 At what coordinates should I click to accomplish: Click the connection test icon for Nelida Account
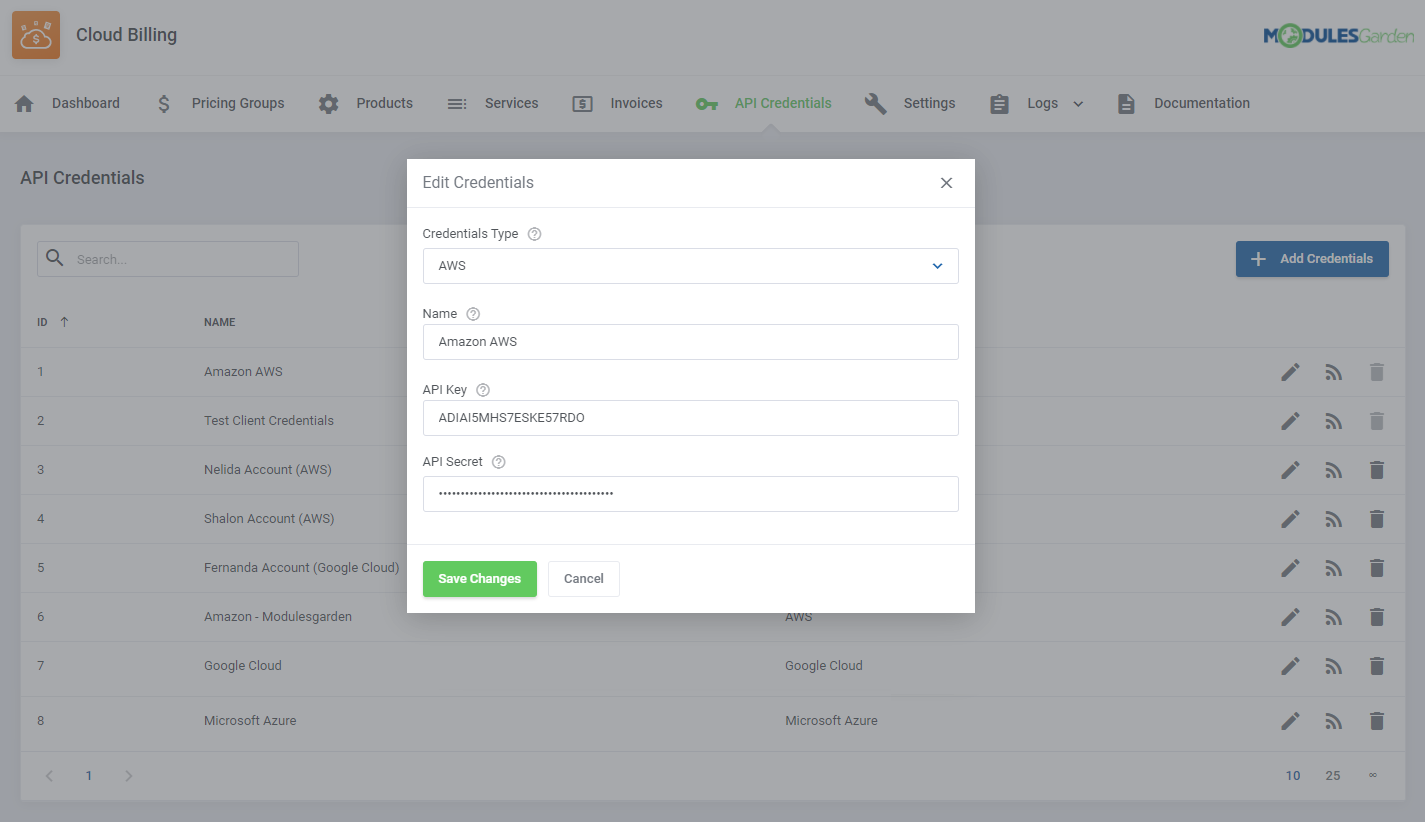[x=1333, y=470]
